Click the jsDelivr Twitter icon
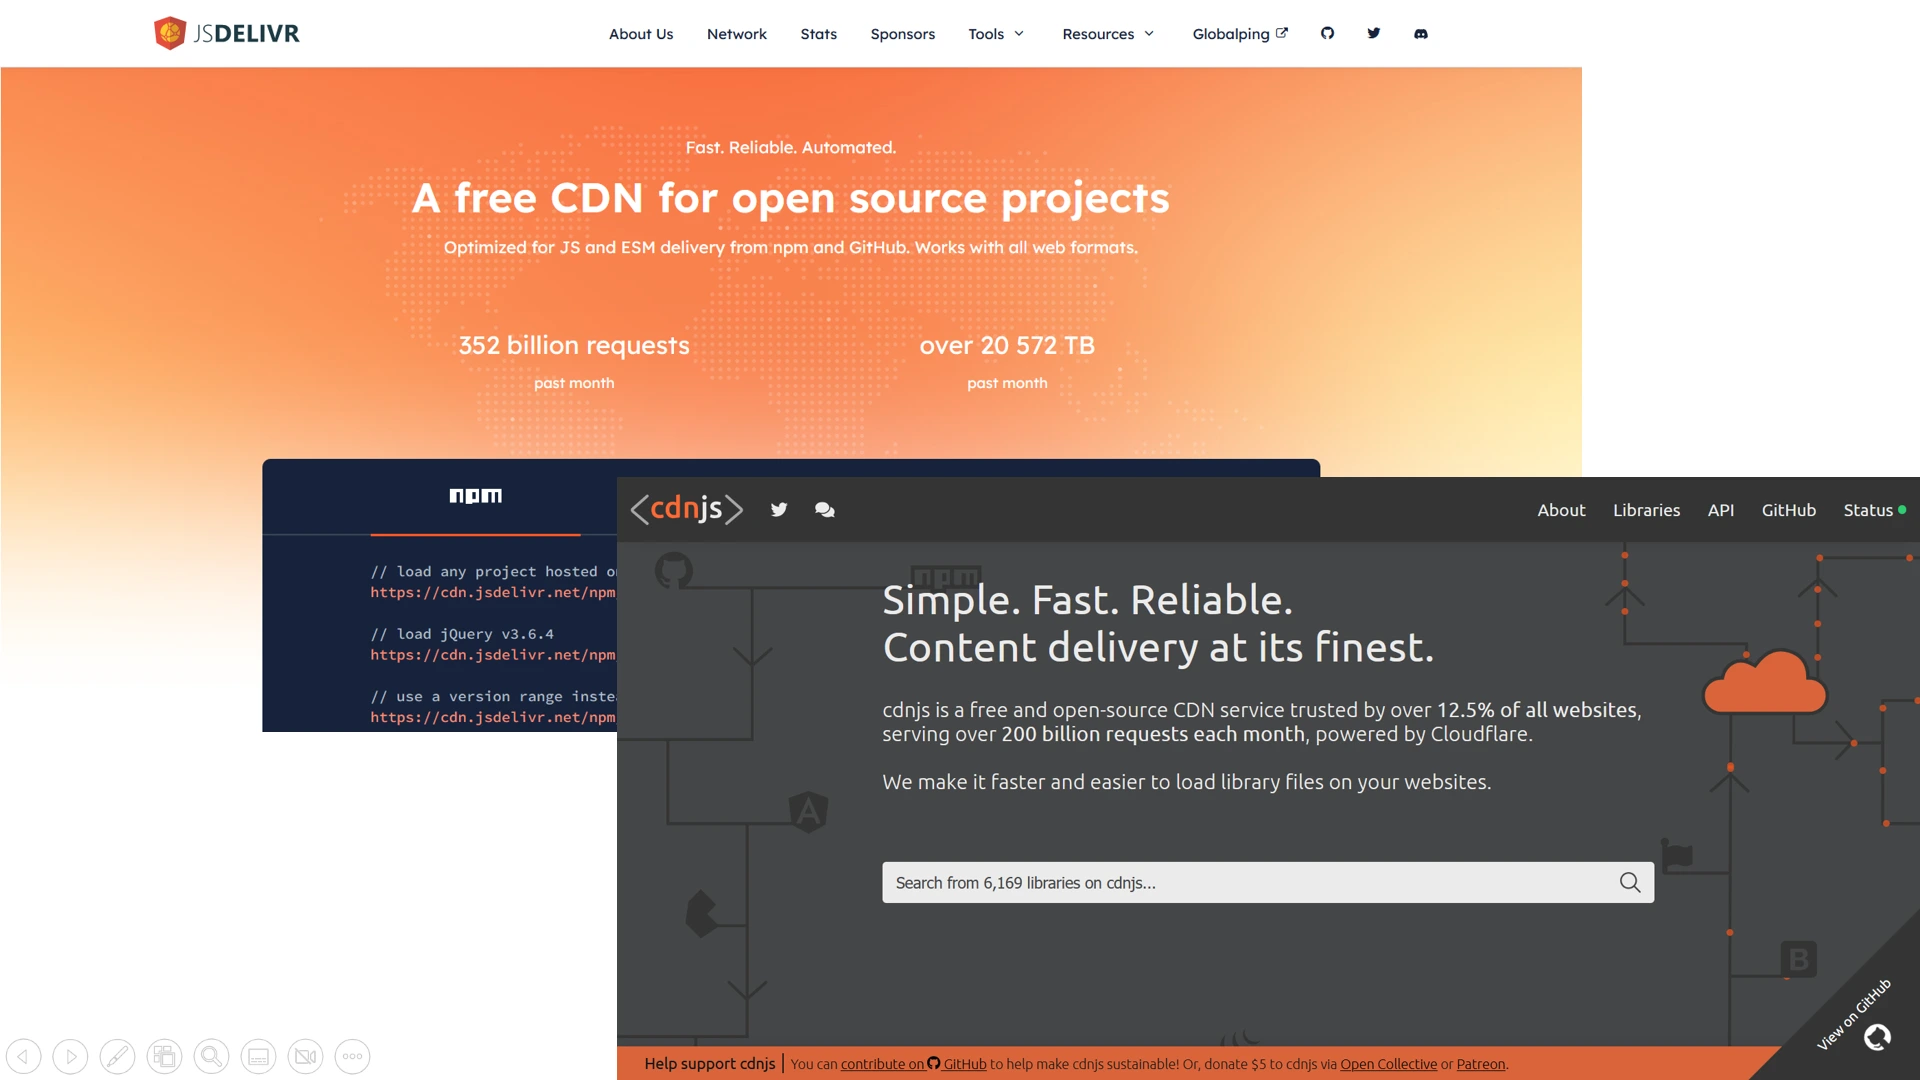 (1374, 33)
